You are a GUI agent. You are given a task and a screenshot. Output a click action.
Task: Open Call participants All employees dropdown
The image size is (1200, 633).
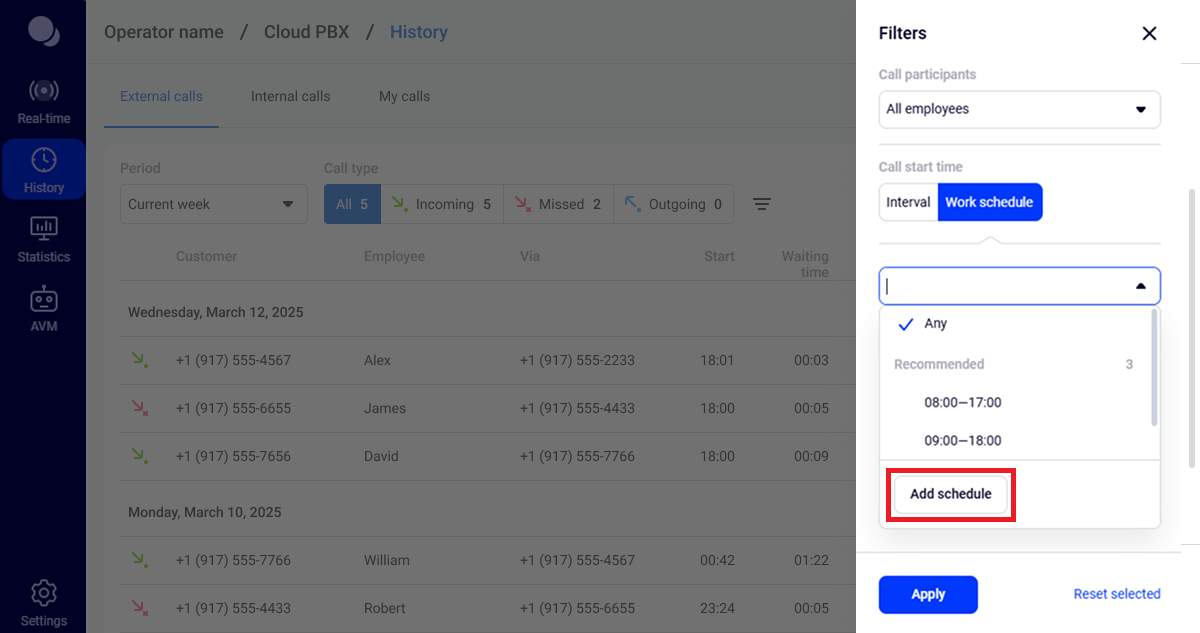[1019, 109]
